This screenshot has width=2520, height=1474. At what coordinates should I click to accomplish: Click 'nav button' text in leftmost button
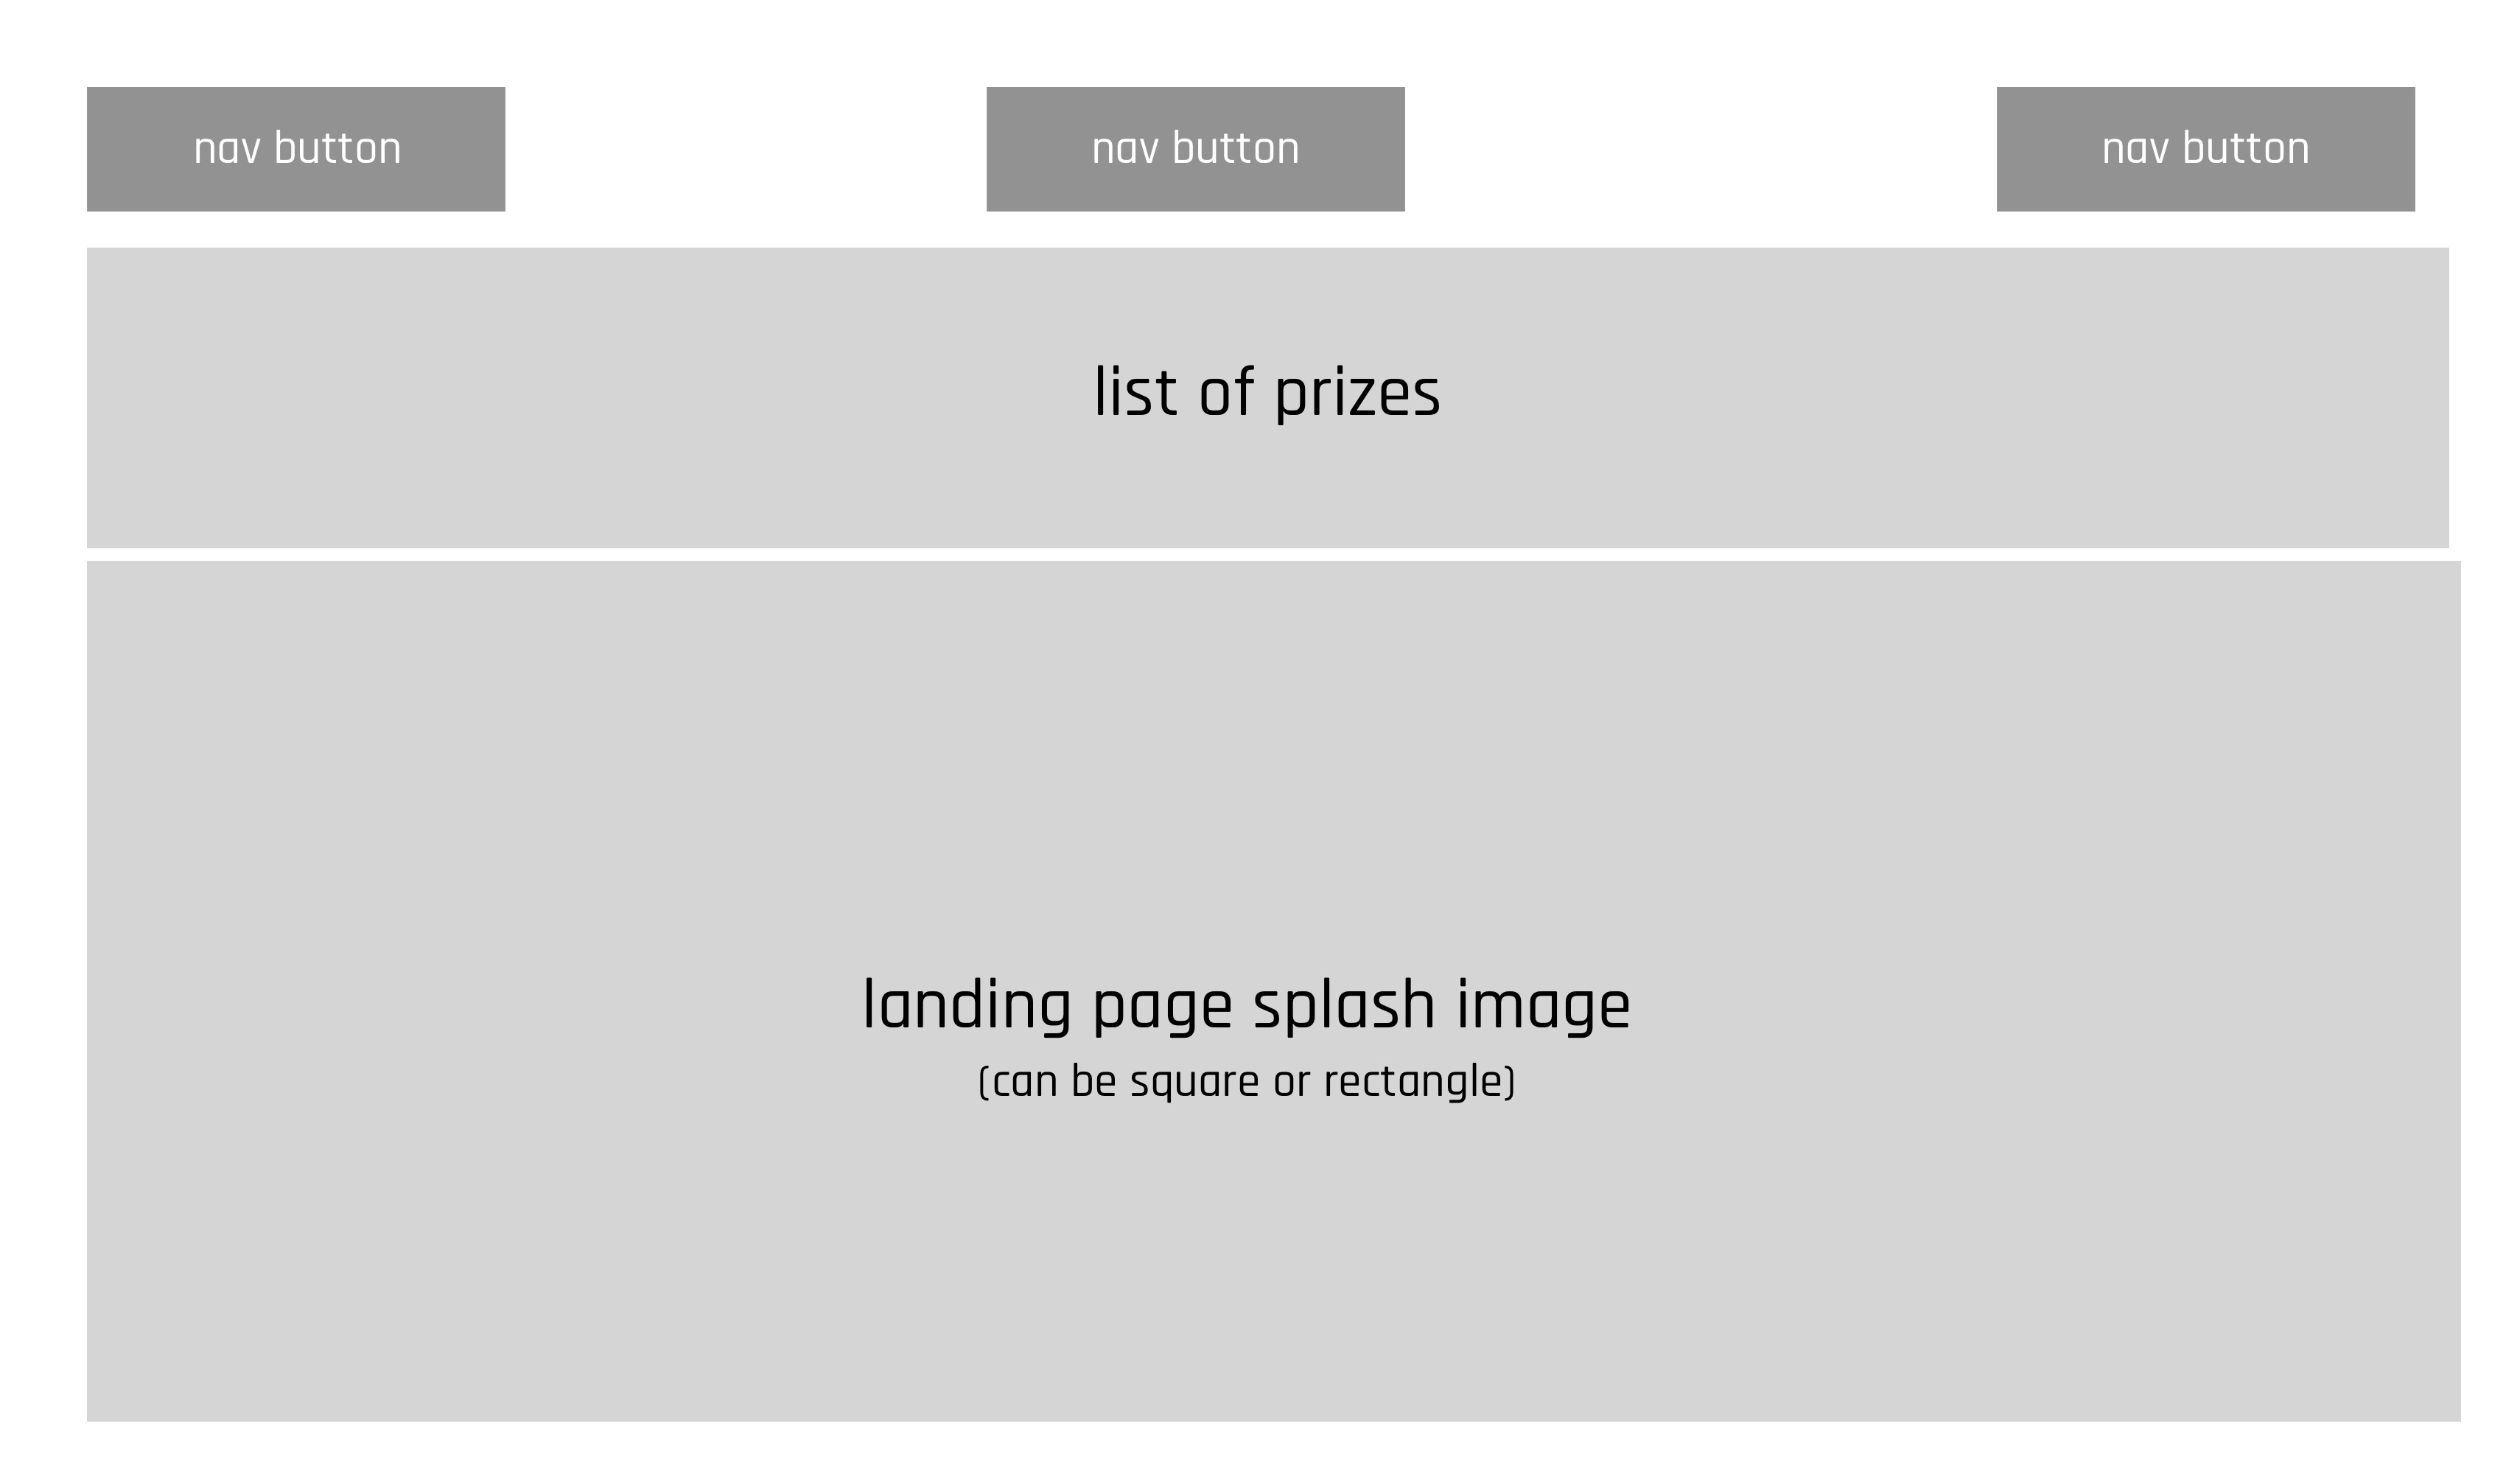point(297,148)
